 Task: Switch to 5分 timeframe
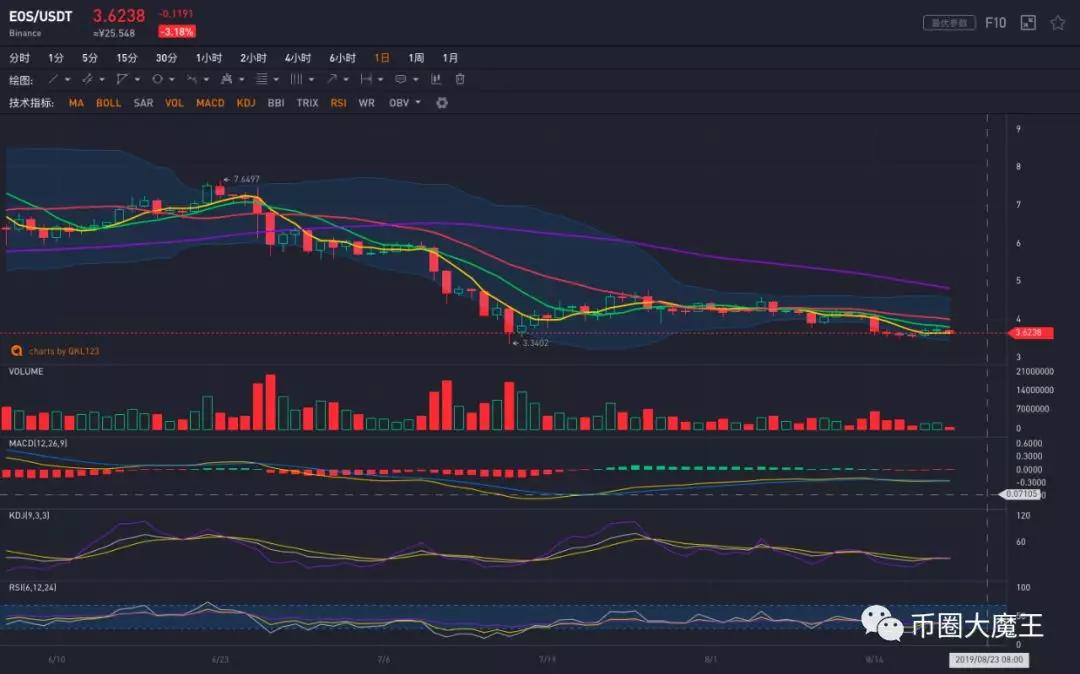(90, 58)
